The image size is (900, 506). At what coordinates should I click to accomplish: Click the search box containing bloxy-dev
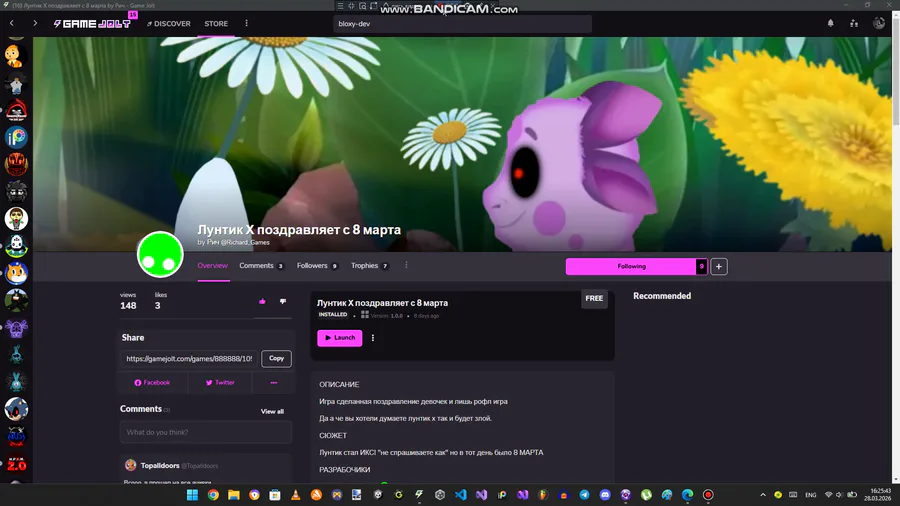click(462, 24)
